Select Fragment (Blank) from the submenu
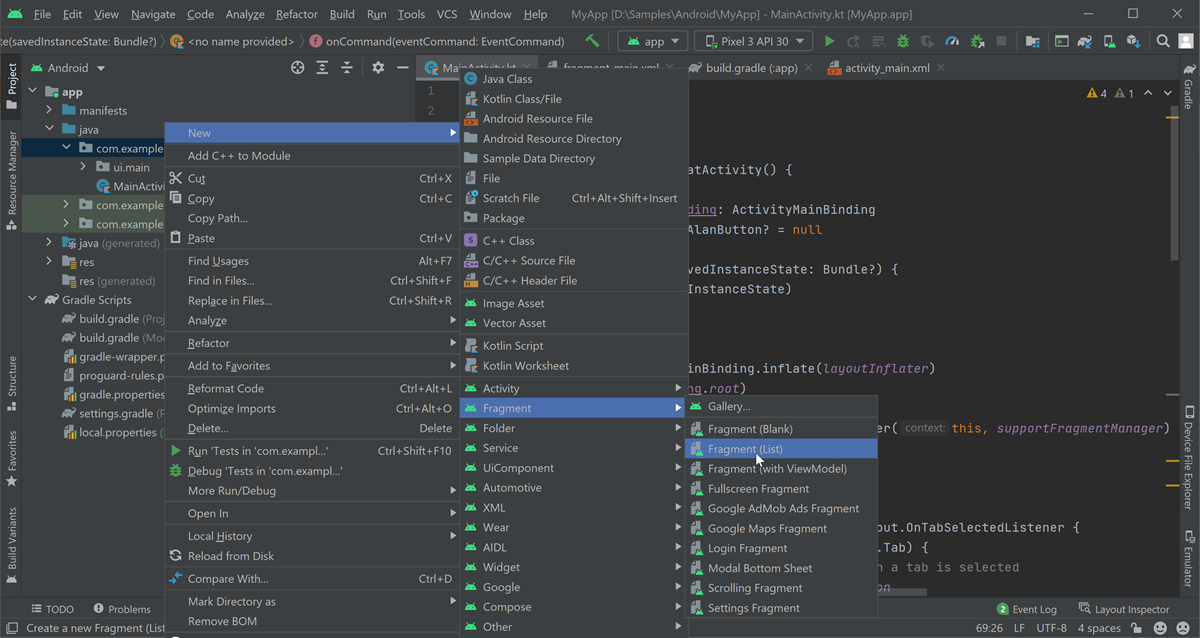Screen dimensions: 1200x638 click(750, 429)
